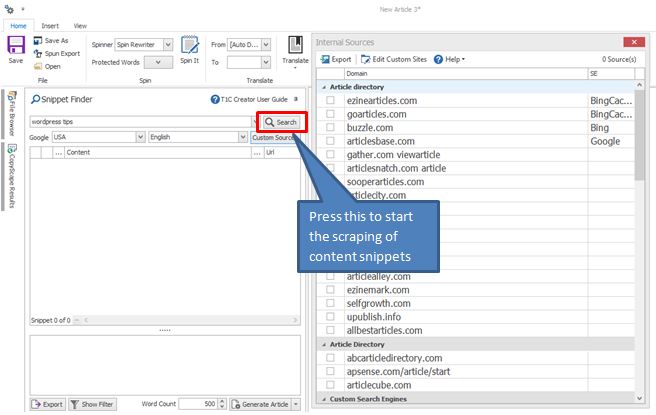Click Edit Custom Sites
The height and width of the screenshot is (415, 656).
(394, 59)
